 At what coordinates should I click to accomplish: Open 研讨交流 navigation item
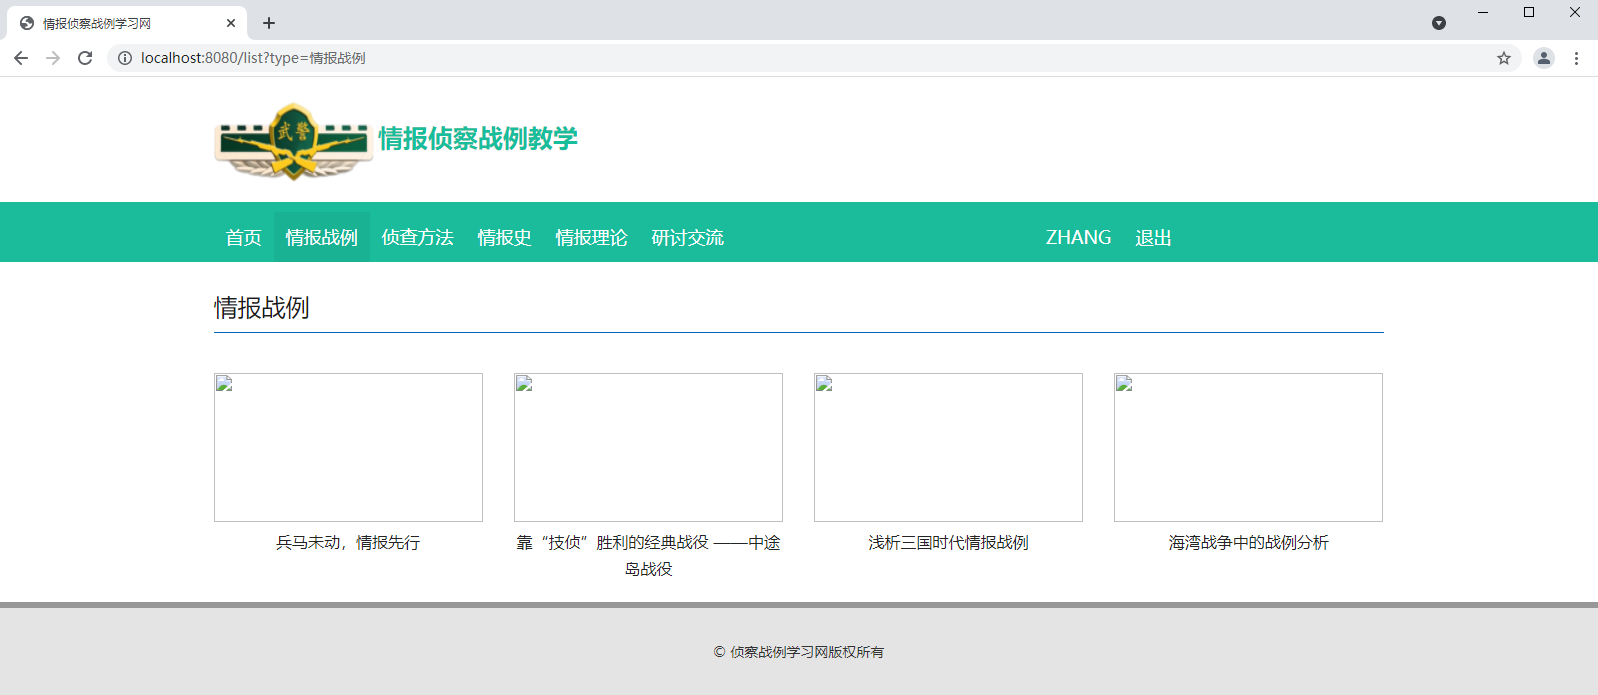click(x=688, y=237)
